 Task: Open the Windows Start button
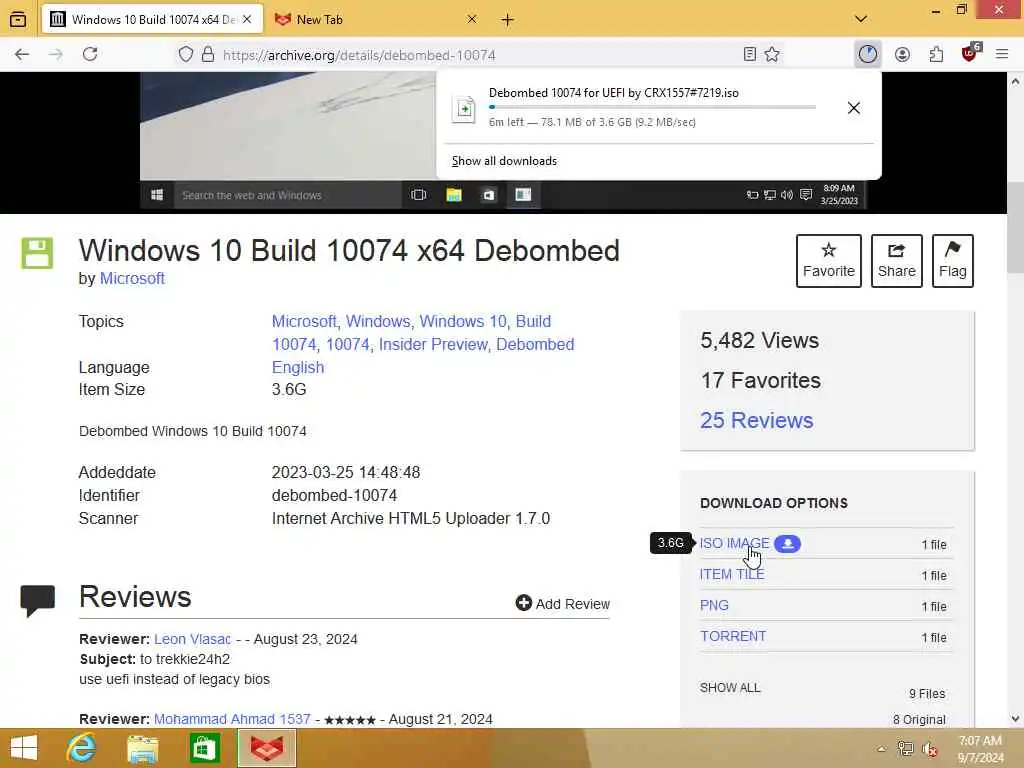click(24, 748)
